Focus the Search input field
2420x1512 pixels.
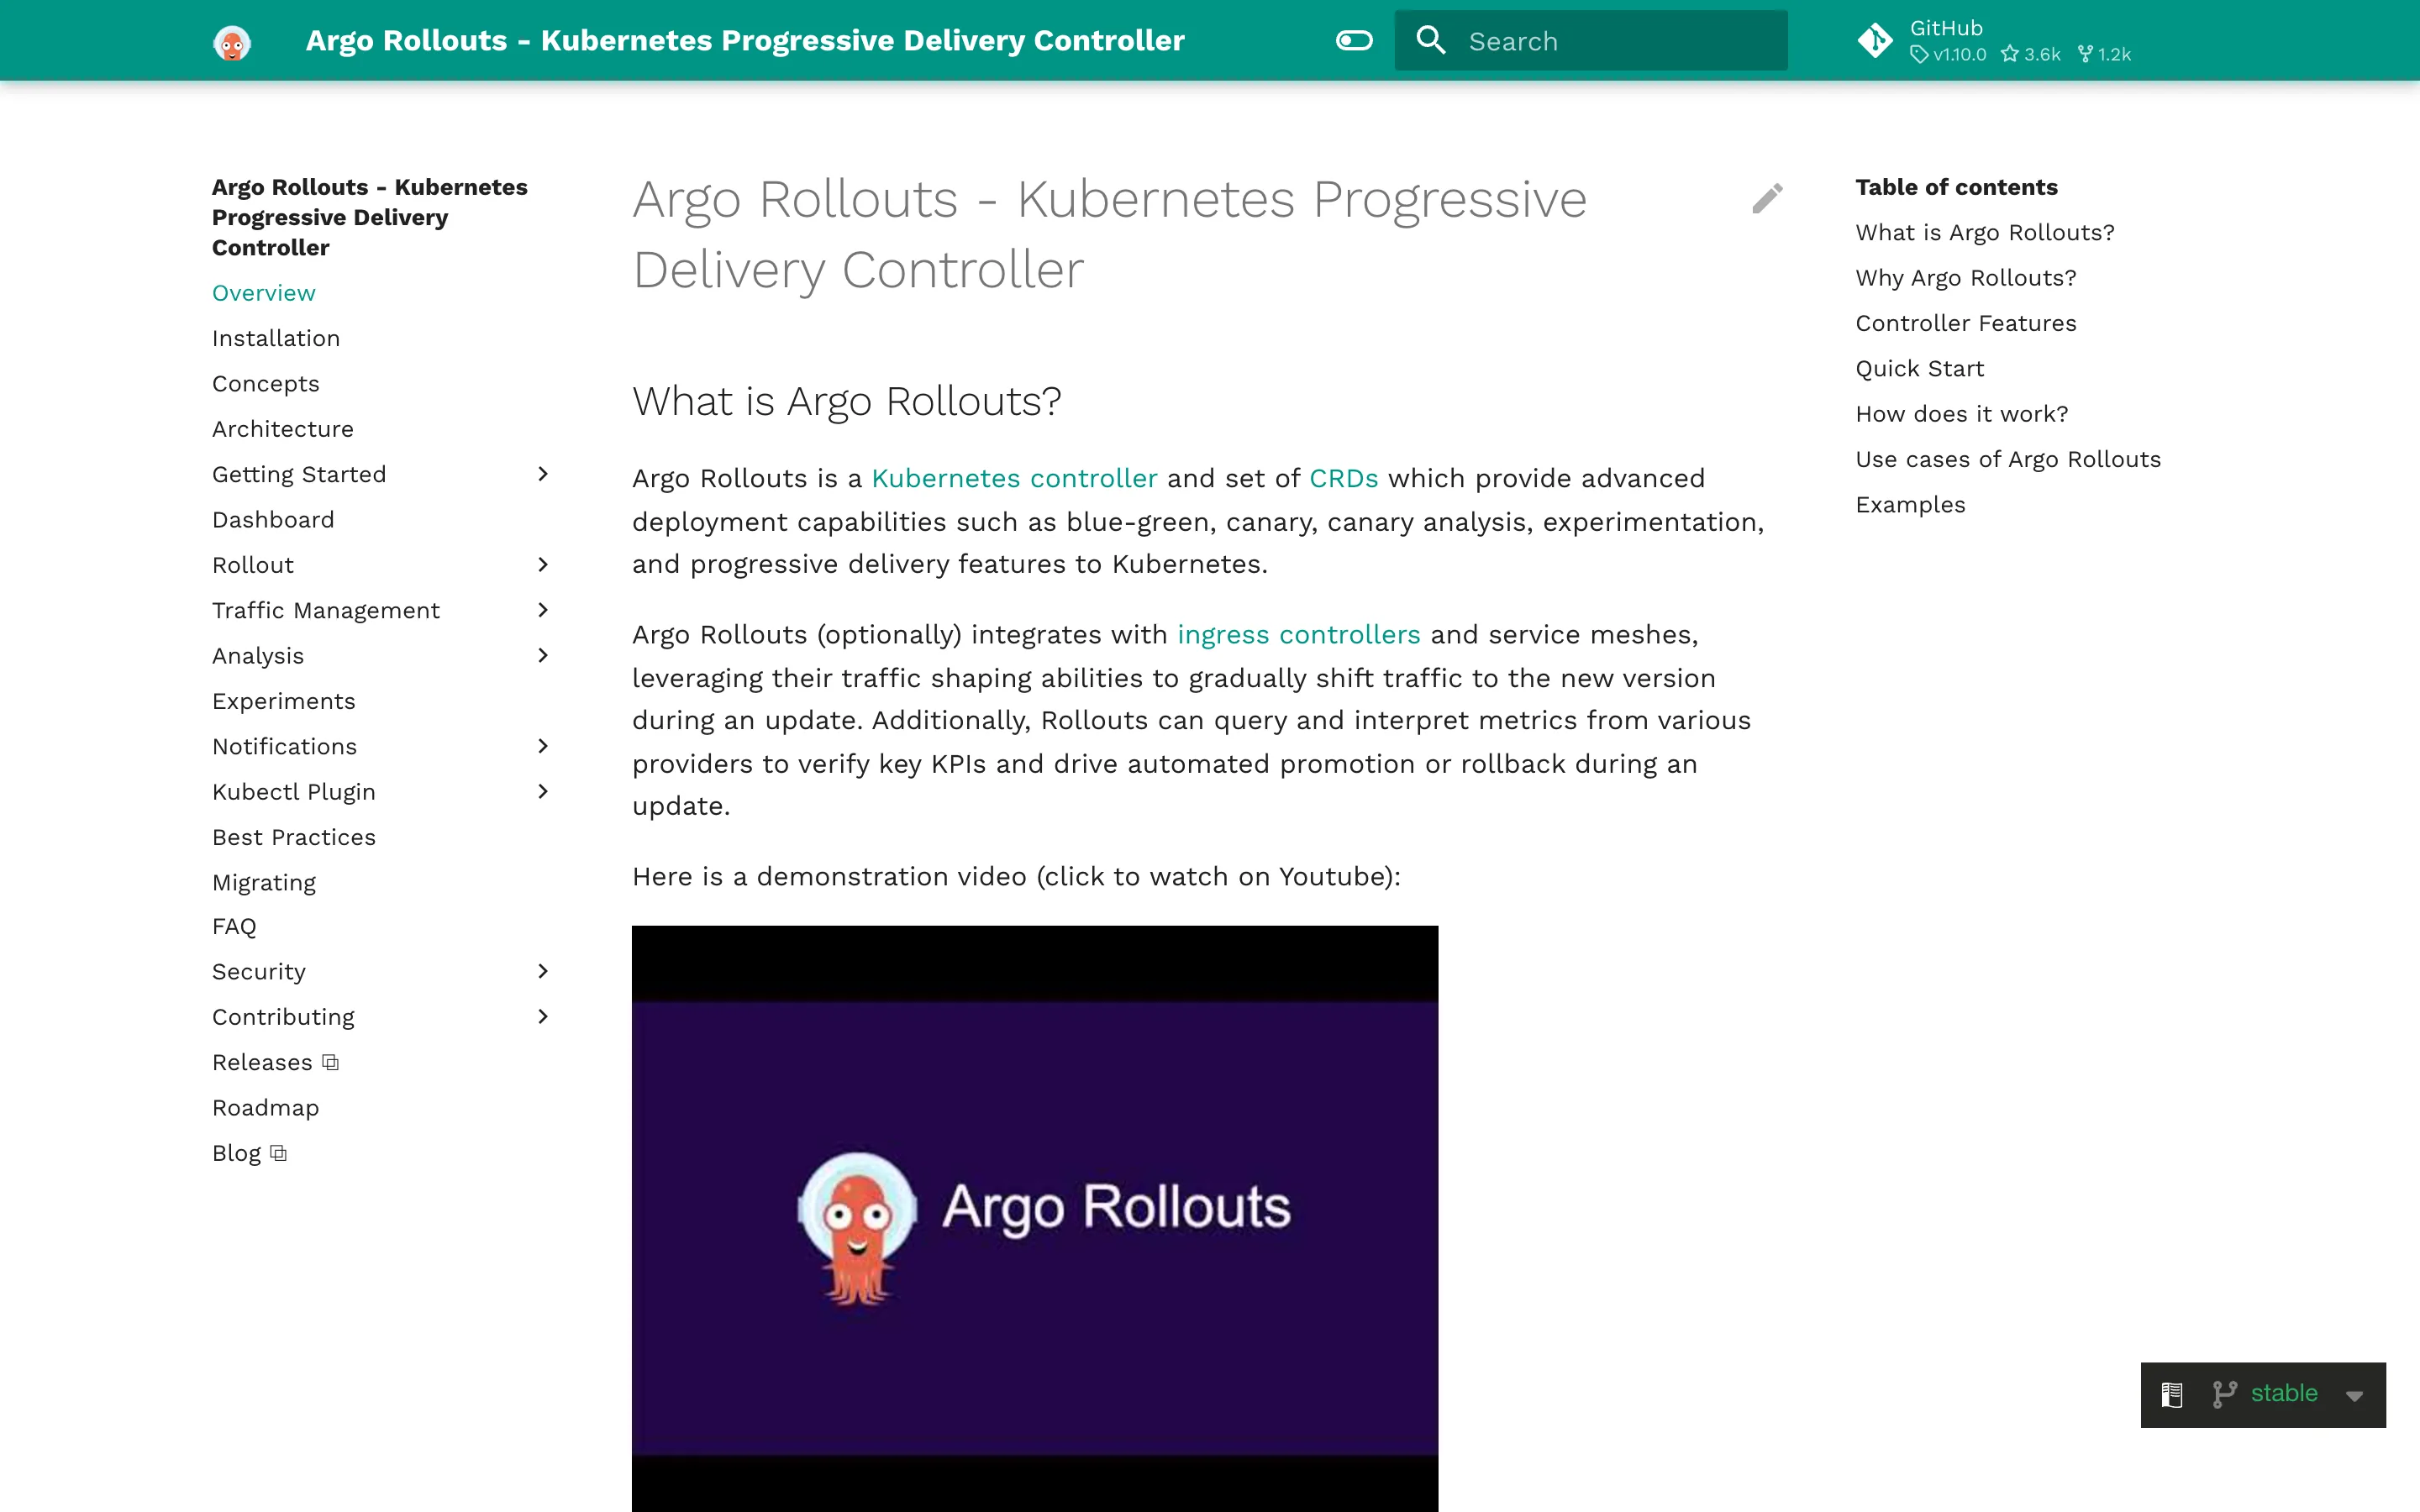pos(1591,41)
